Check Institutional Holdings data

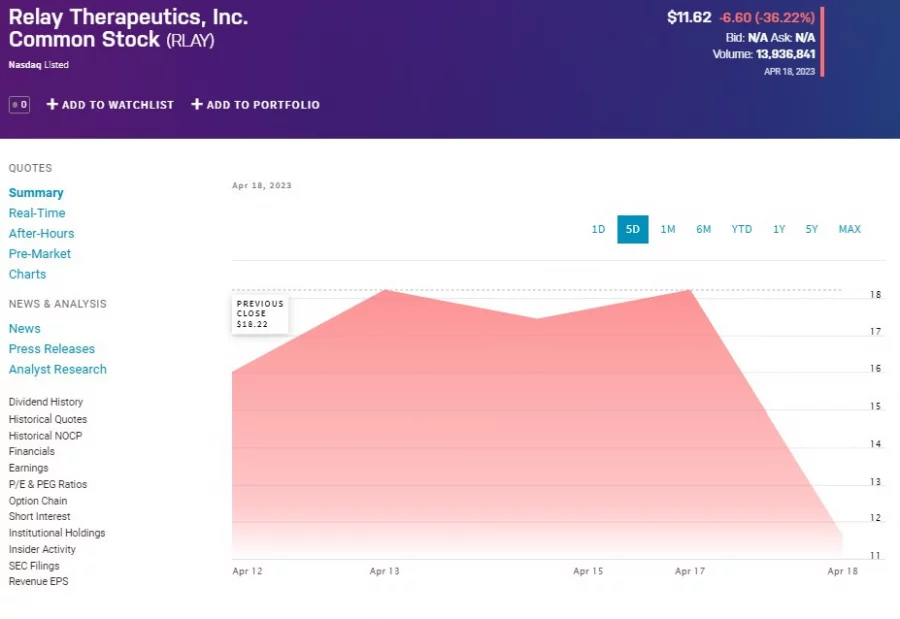[57, 533]
